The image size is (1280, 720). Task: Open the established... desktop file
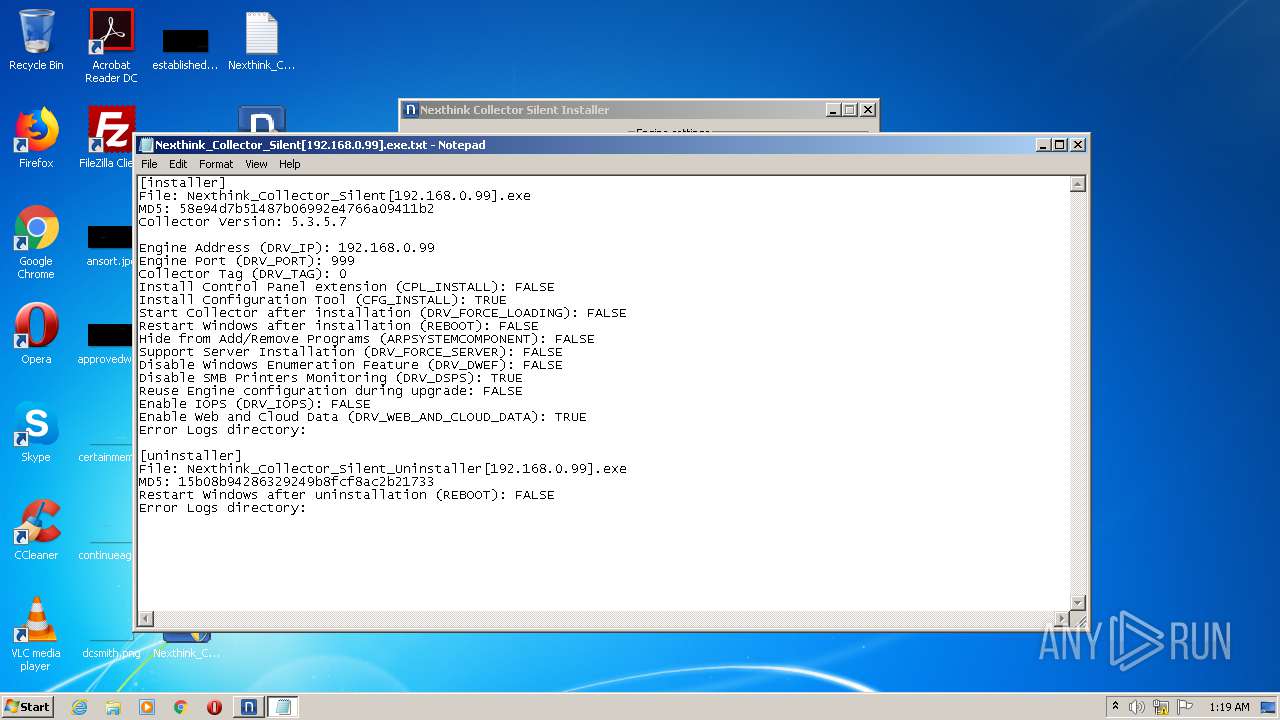(x=185, y=49)
